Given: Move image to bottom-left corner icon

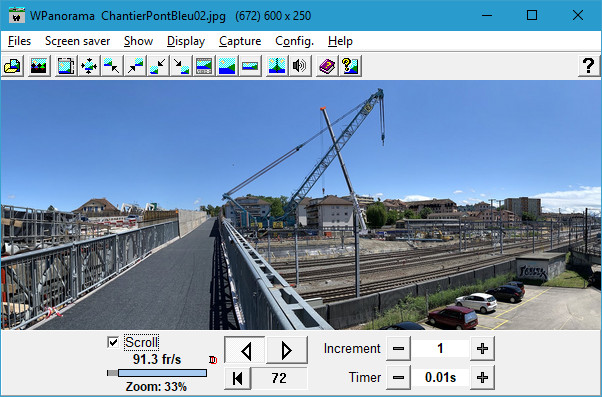Looking at the screenshot, I should pyautogui.click(x=158, y=66).
